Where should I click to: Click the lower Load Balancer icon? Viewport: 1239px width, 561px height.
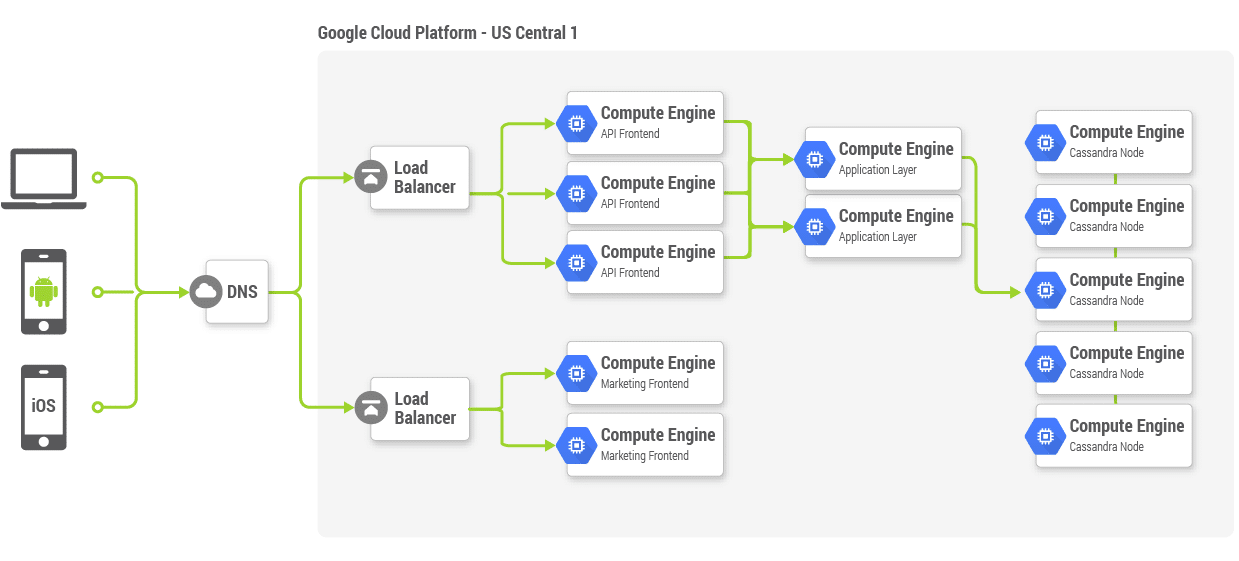click(x=371, y=408)
